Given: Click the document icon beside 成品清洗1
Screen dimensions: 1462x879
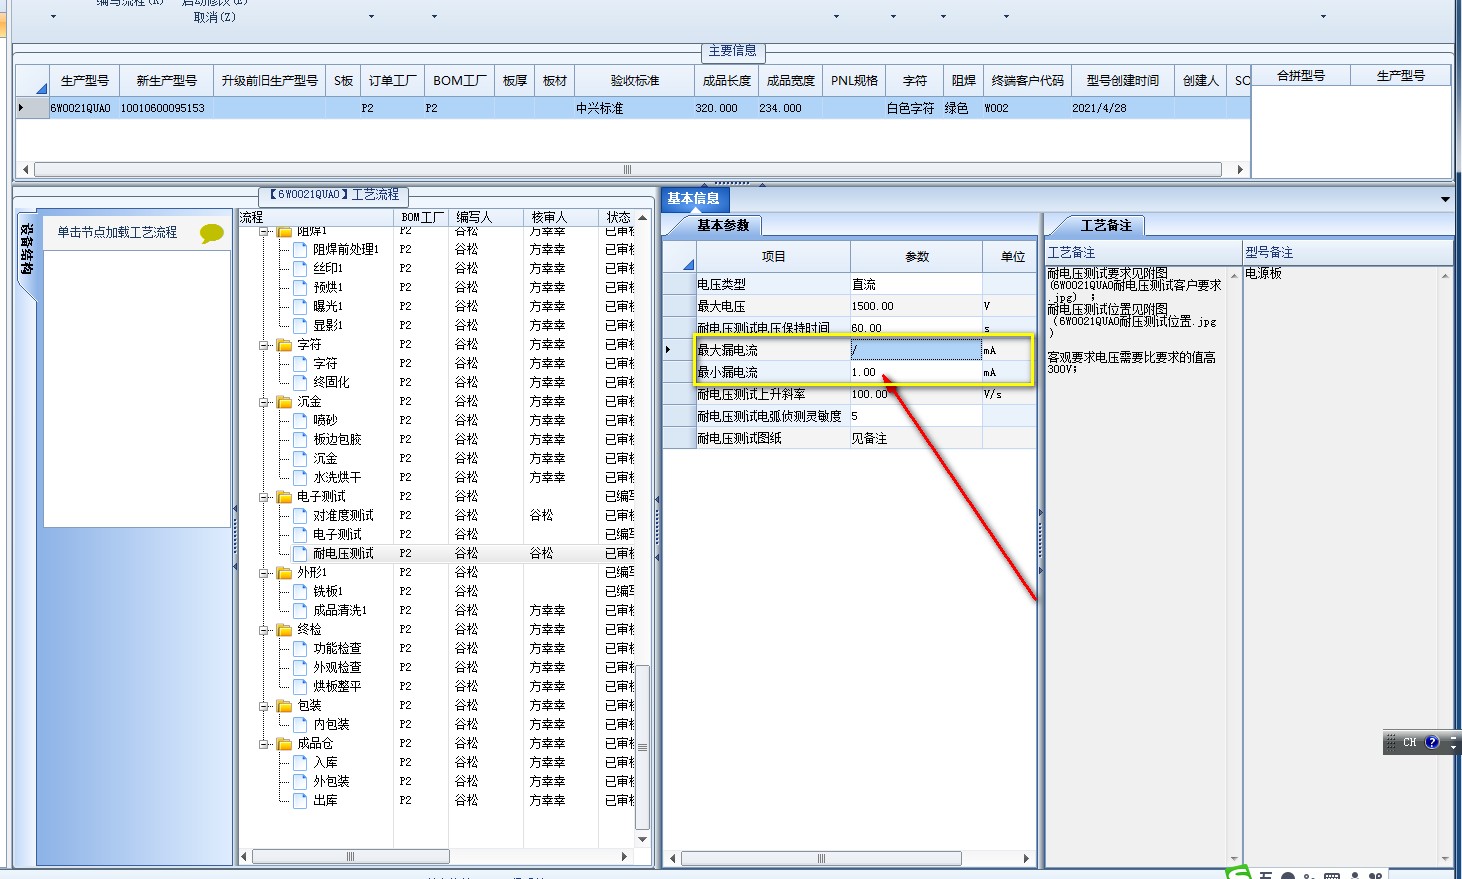Looking at the screenshot, I should (x=300, y=610).
